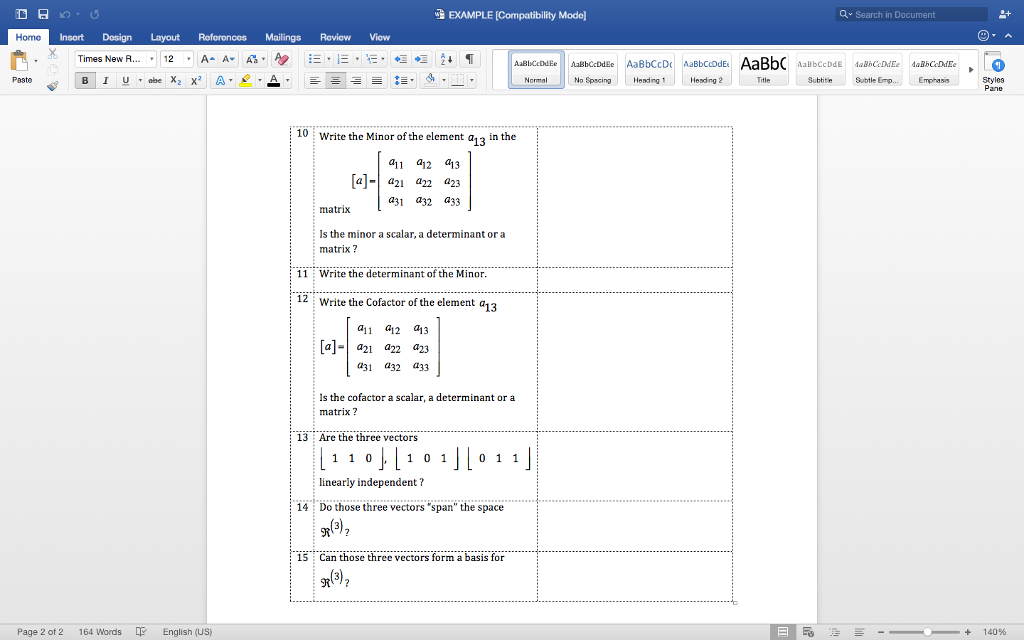This screenshot has width=1024, height=640.
Task: Toggle Italic formatting
Action: coord(105,80)
